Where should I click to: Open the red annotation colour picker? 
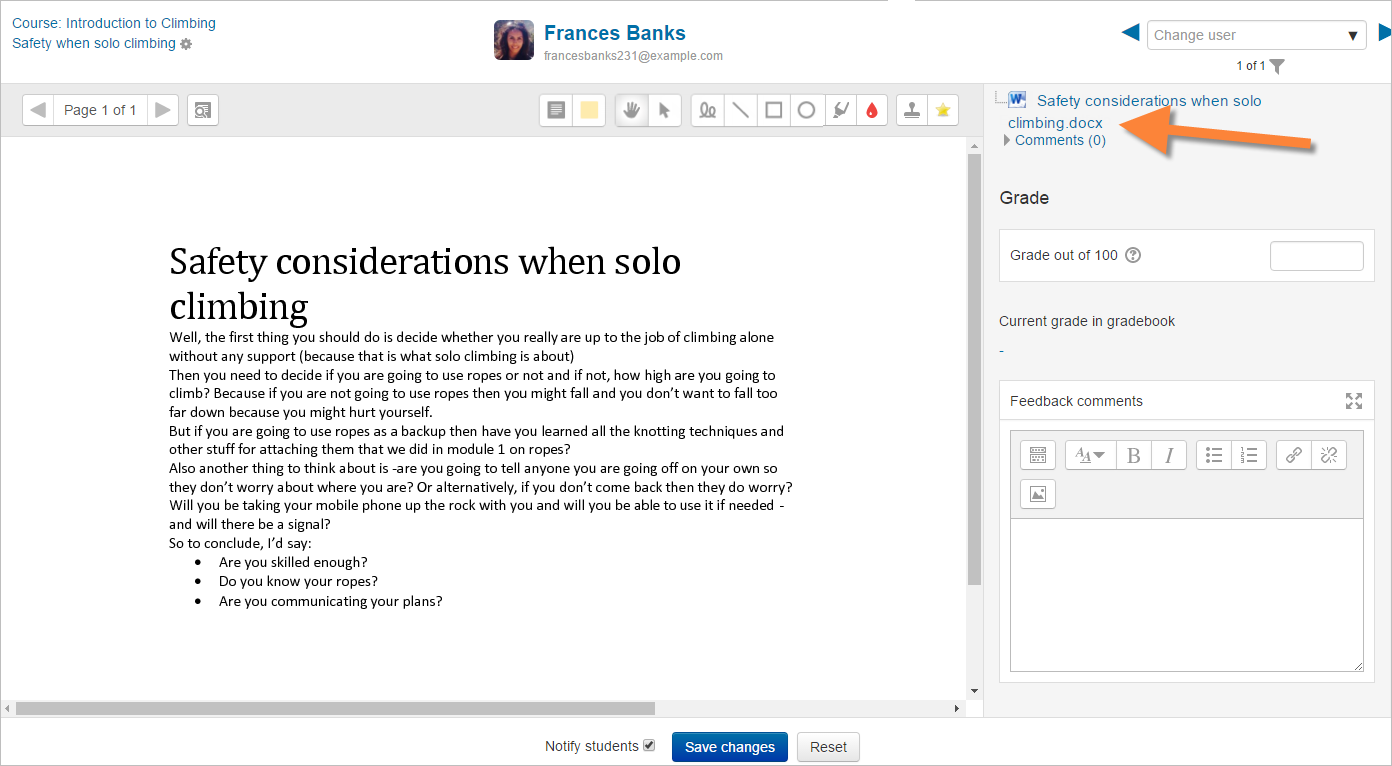click(x=872, y=110)
